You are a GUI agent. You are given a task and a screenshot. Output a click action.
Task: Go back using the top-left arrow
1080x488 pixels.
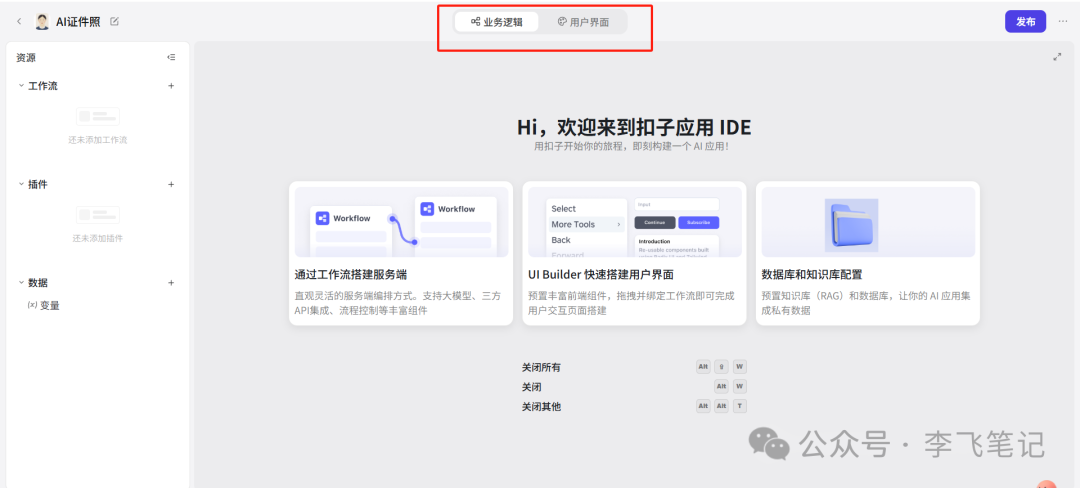pyautogui.click(x=19, y=21)
